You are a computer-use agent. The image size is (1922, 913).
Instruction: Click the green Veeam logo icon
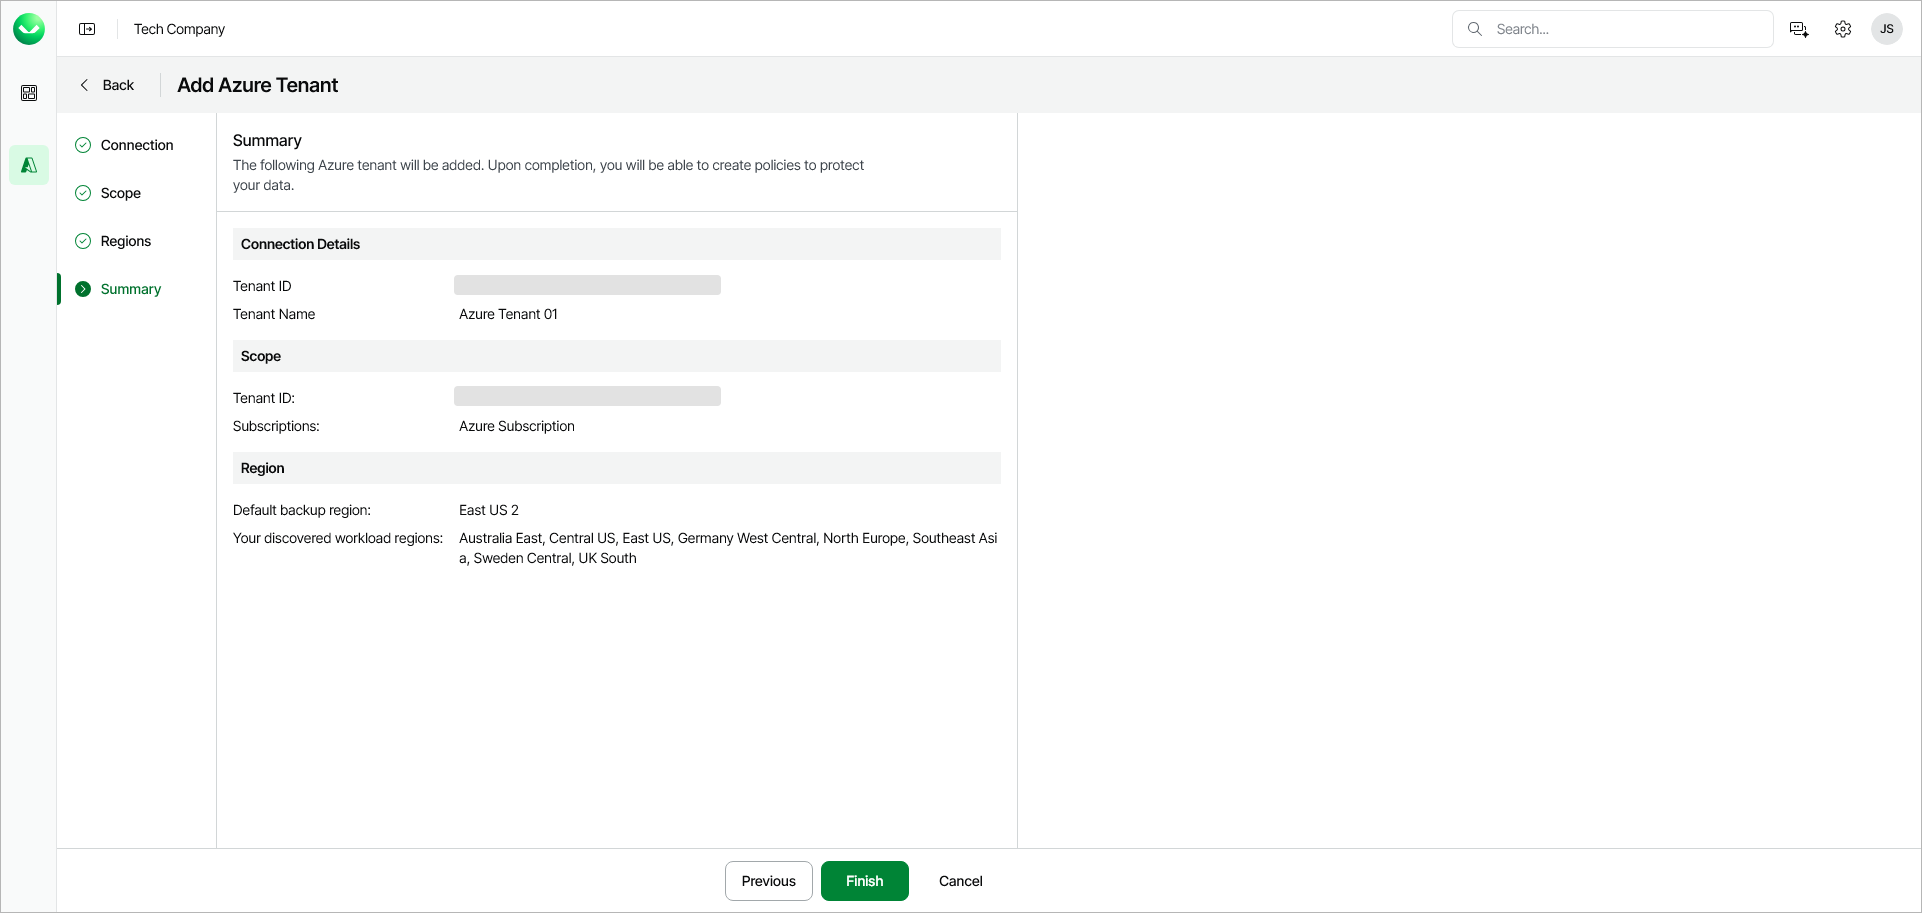29,29
